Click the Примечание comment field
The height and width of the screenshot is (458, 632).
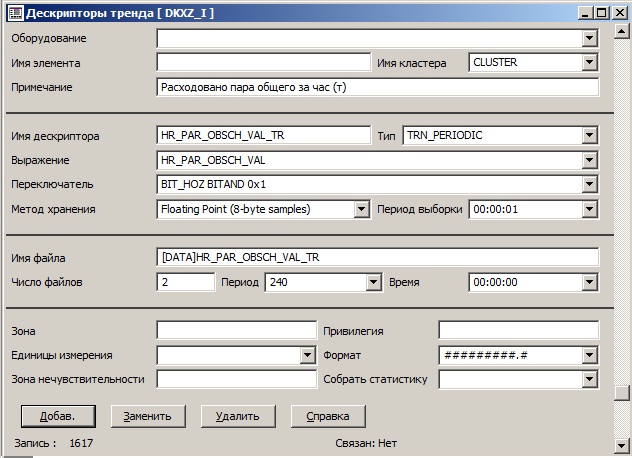click(378, 87)
